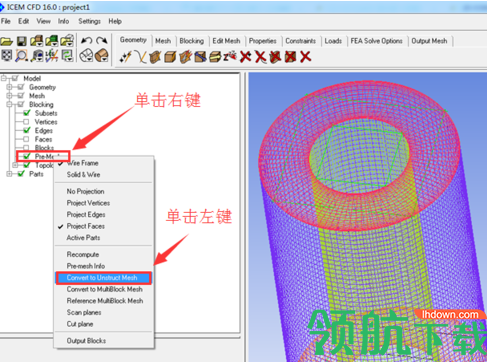Toggle the Pre-Mesh checkbox
The width and height of the screenshot is (487, 362).
click(27, 156)
